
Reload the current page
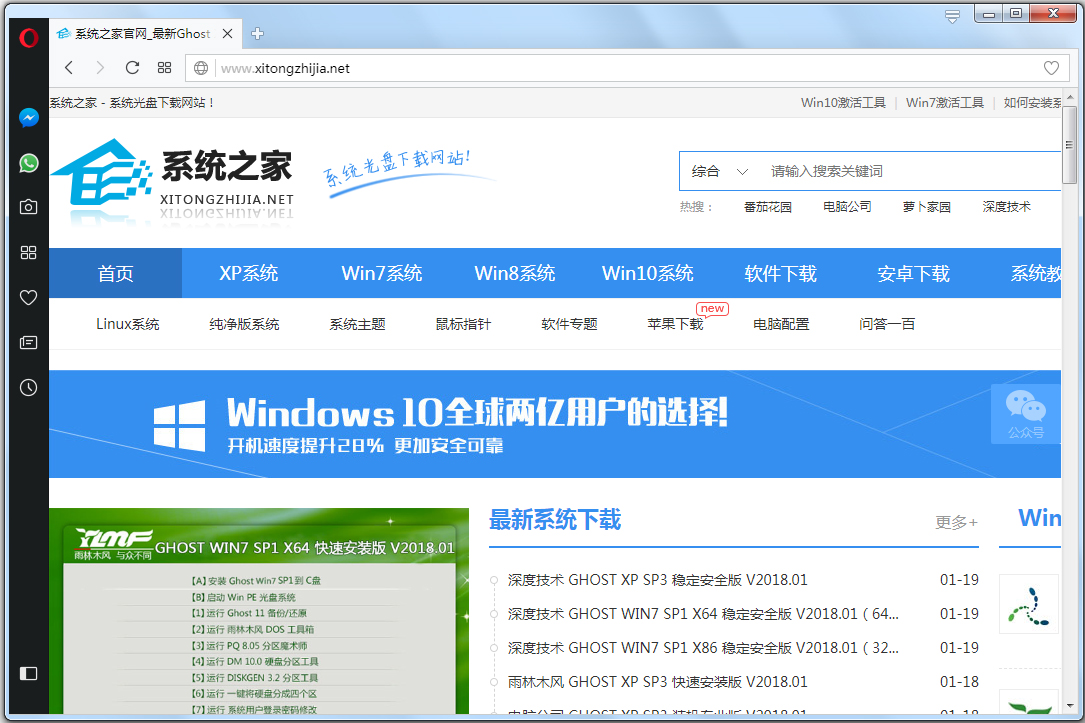(x=132, y=68)
